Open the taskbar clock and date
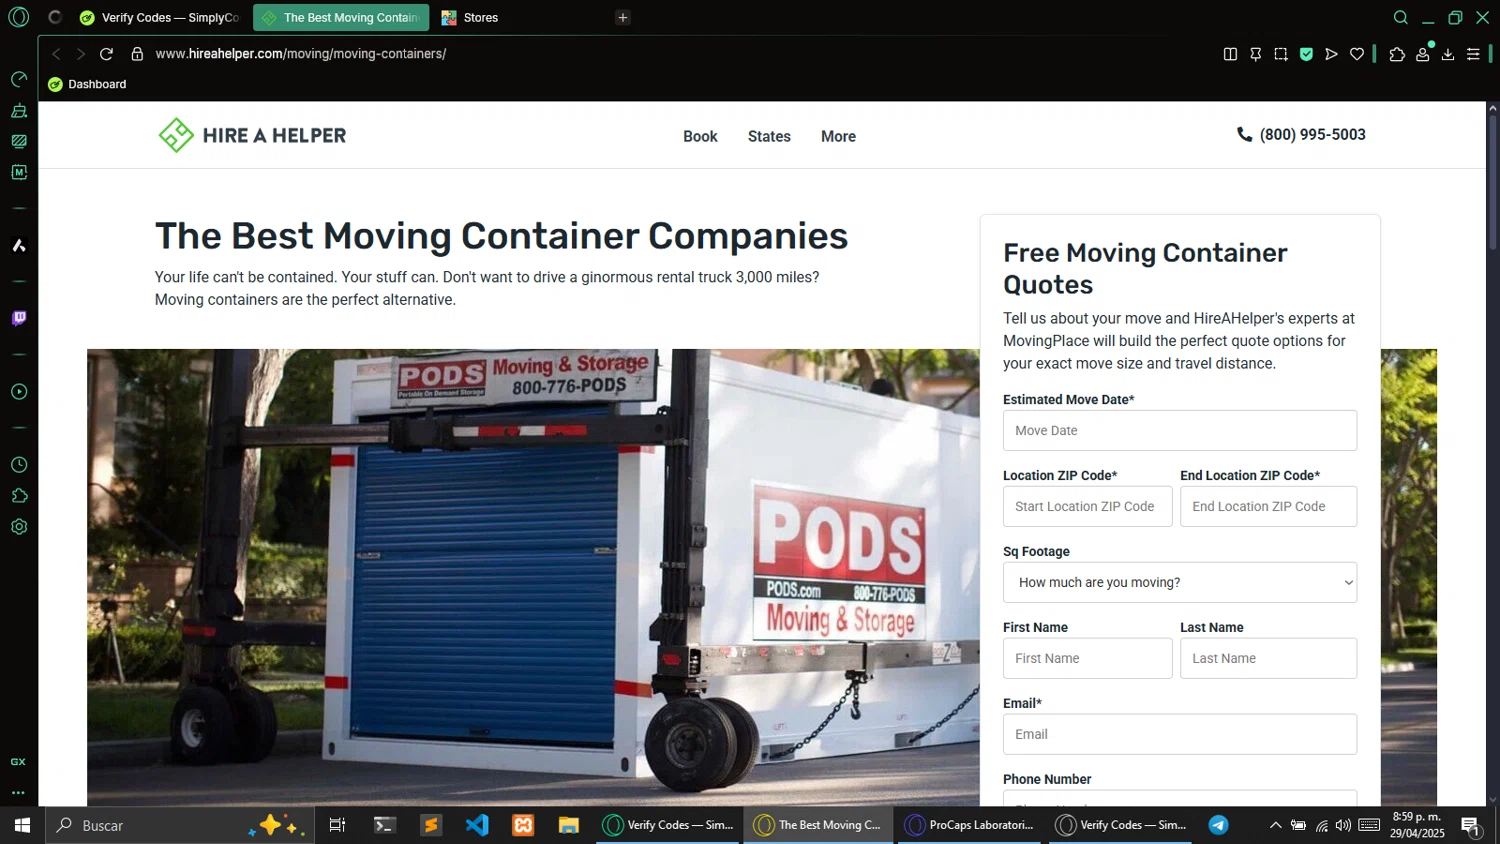This screenshot has width=1500, height=844. click(1417, 825)
